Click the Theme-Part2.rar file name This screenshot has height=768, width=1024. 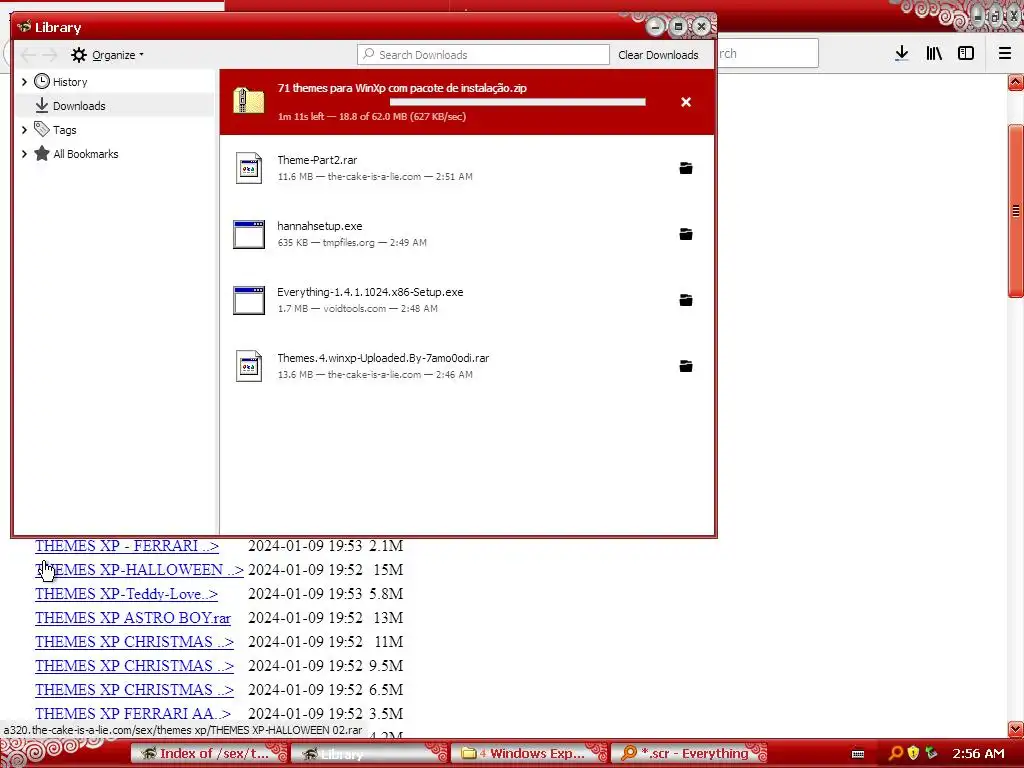317,160
